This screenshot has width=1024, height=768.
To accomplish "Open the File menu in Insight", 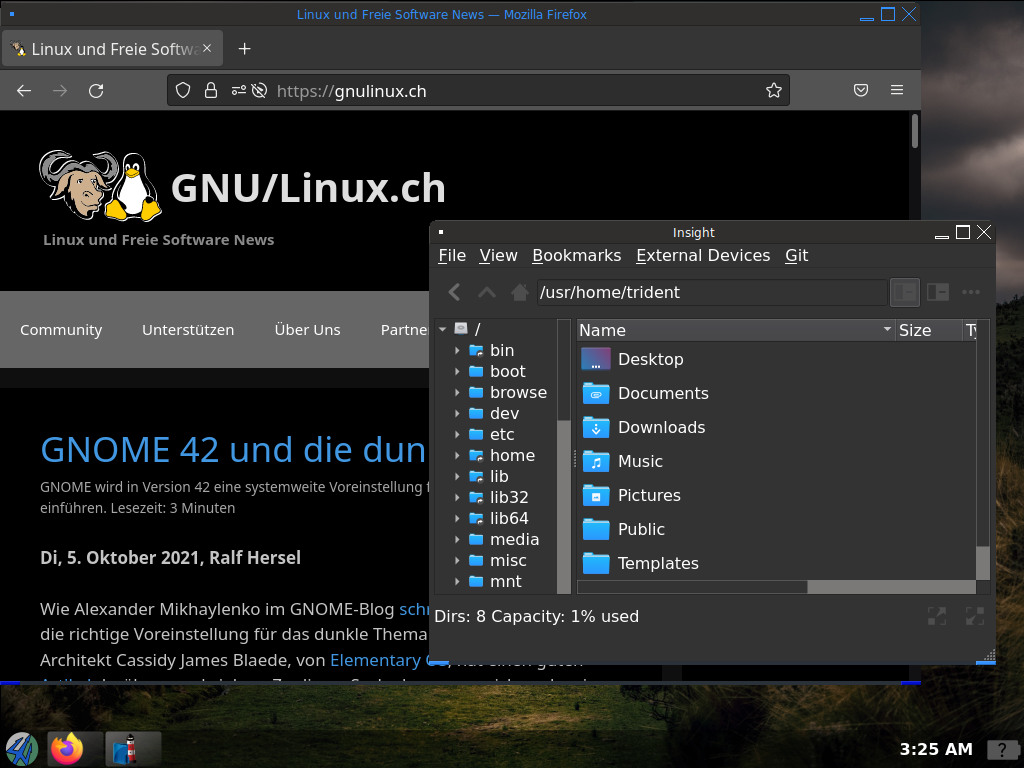I will pos(452,255).
